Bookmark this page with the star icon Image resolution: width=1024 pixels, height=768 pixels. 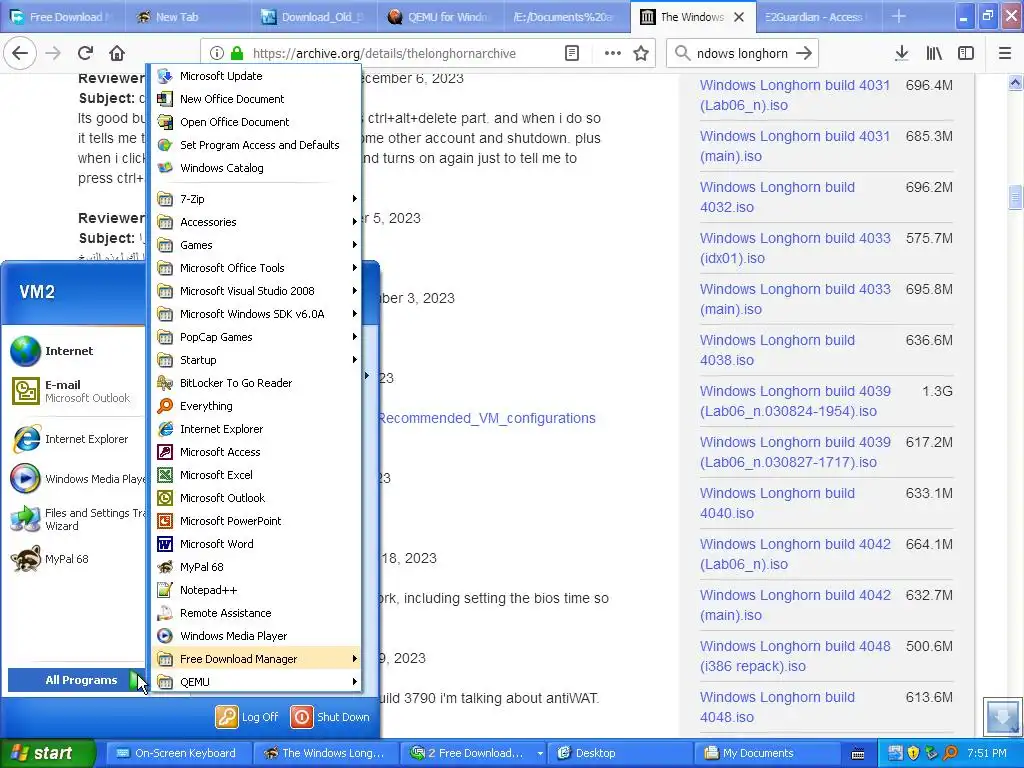pyautogui.click(x=641, y=54)
